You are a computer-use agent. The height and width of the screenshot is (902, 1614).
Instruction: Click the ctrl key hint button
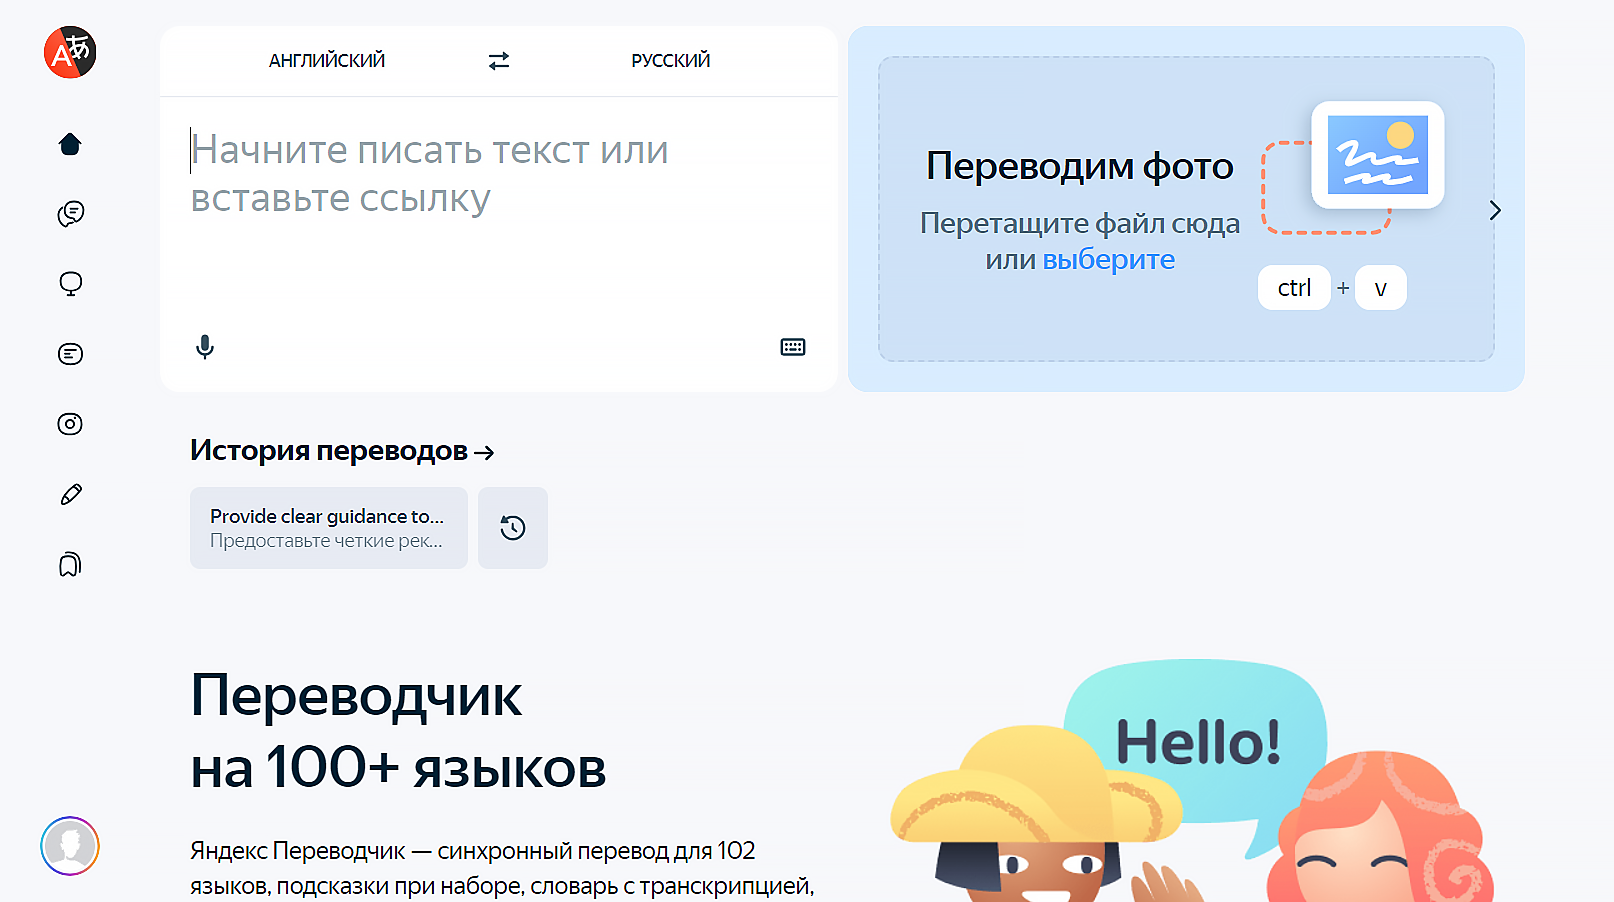1294,288
